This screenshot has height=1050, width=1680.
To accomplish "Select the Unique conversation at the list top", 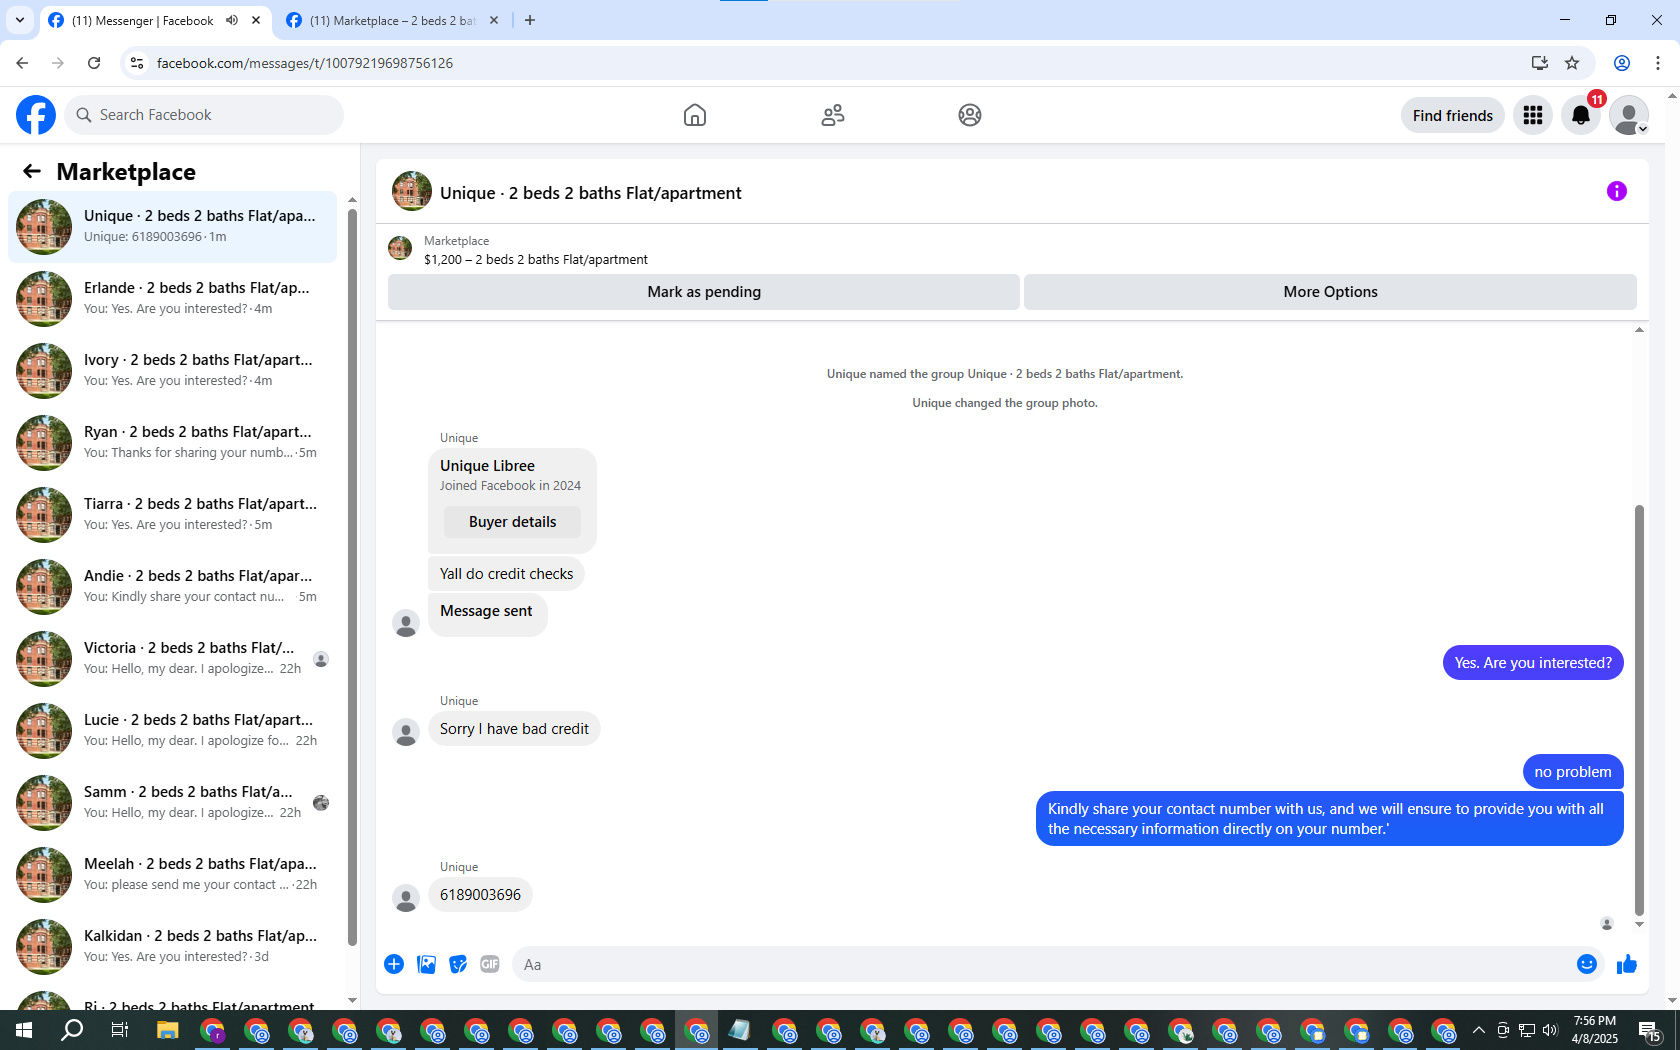I will click(x=172, y=227).
